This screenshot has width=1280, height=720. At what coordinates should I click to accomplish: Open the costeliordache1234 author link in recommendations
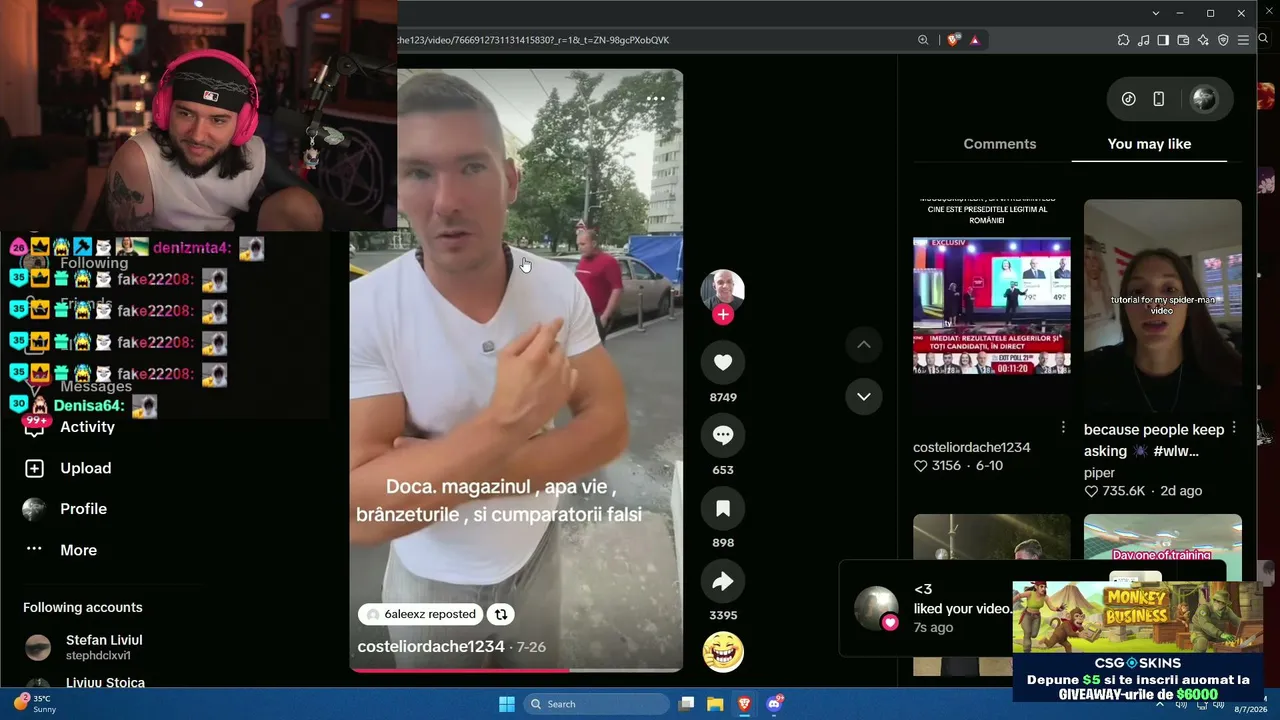pos(972,447)
